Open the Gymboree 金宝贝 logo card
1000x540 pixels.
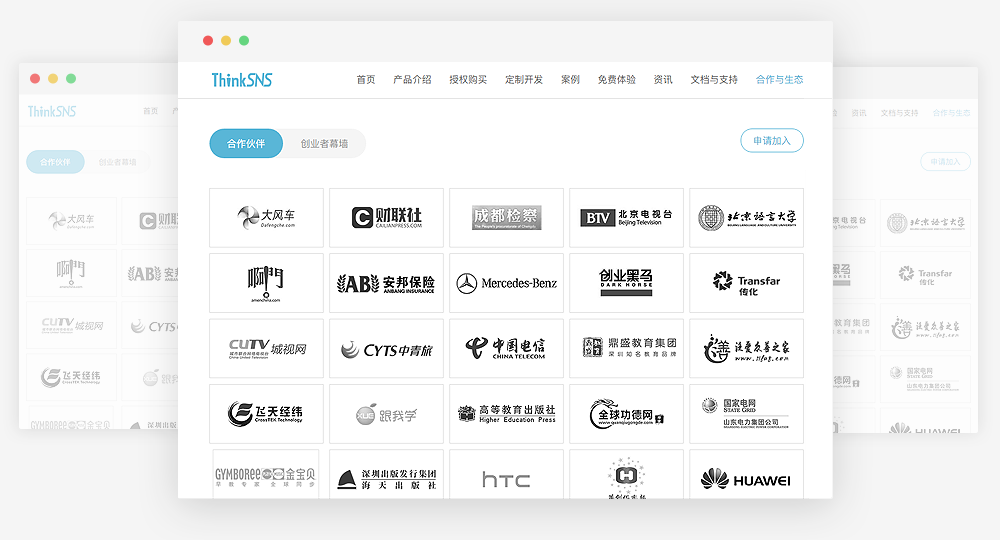pyautogui.click(x=265, y=474)
